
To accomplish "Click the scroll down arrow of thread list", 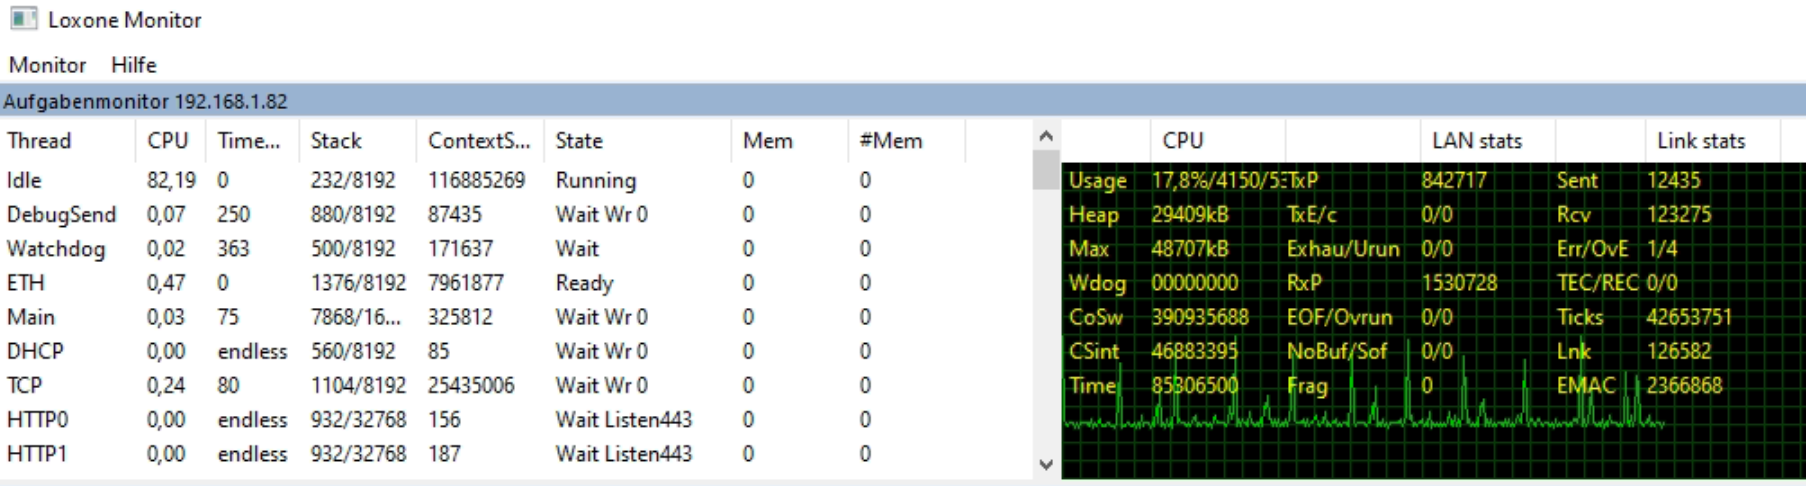I will point(1046,464).
